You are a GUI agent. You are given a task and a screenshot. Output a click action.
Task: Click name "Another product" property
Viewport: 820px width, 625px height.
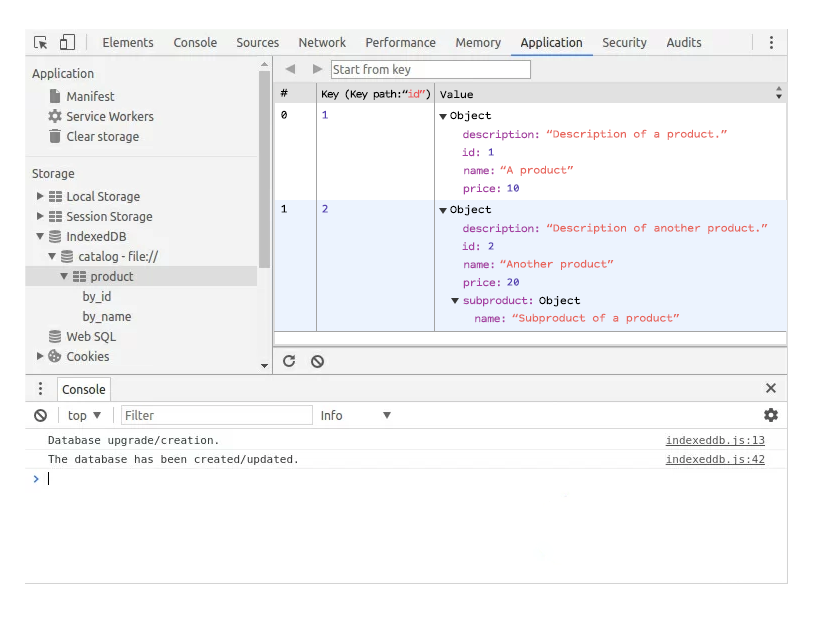[x=538, y=265]
